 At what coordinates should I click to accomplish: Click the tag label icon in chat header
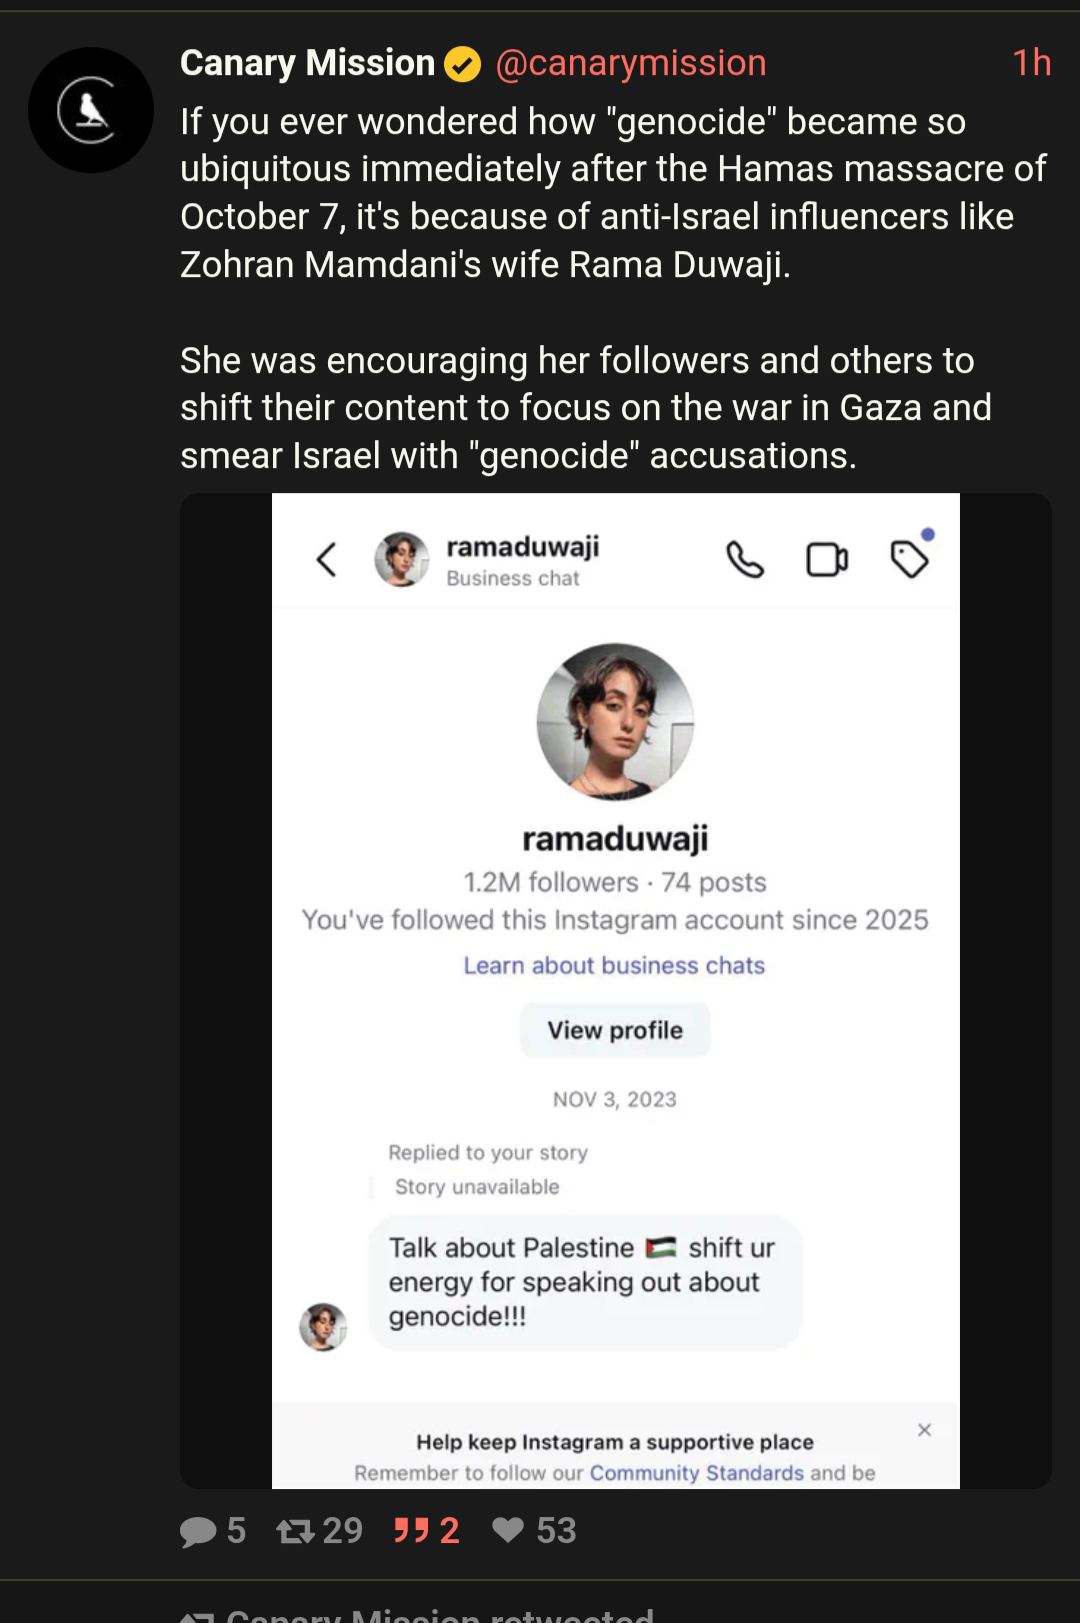click(x=910, y=558)
